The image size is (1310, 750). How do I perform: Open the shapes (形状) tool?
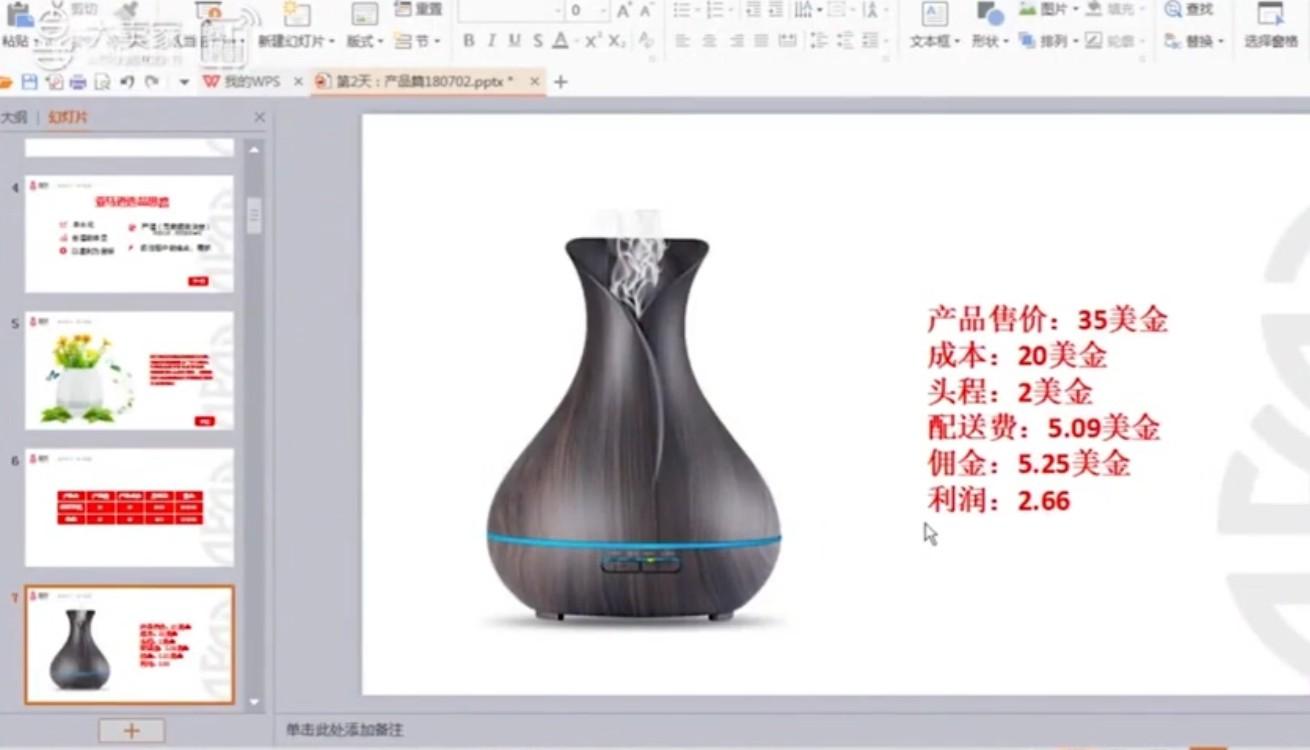click(990, 26)
